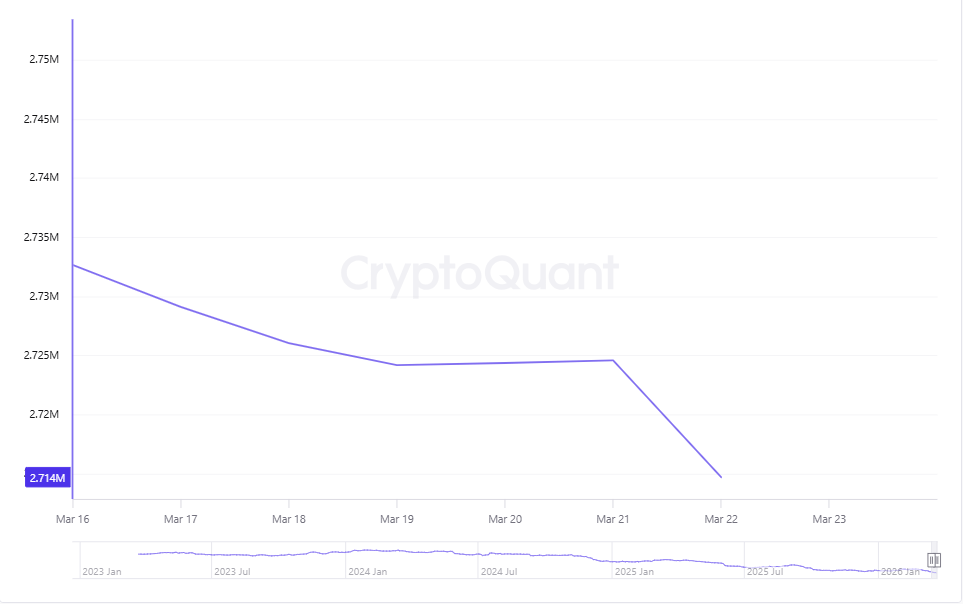This screenshot has width=963, height=604.
Task: Click the Mar 23 x-axis label
Action: click(828, 519)
